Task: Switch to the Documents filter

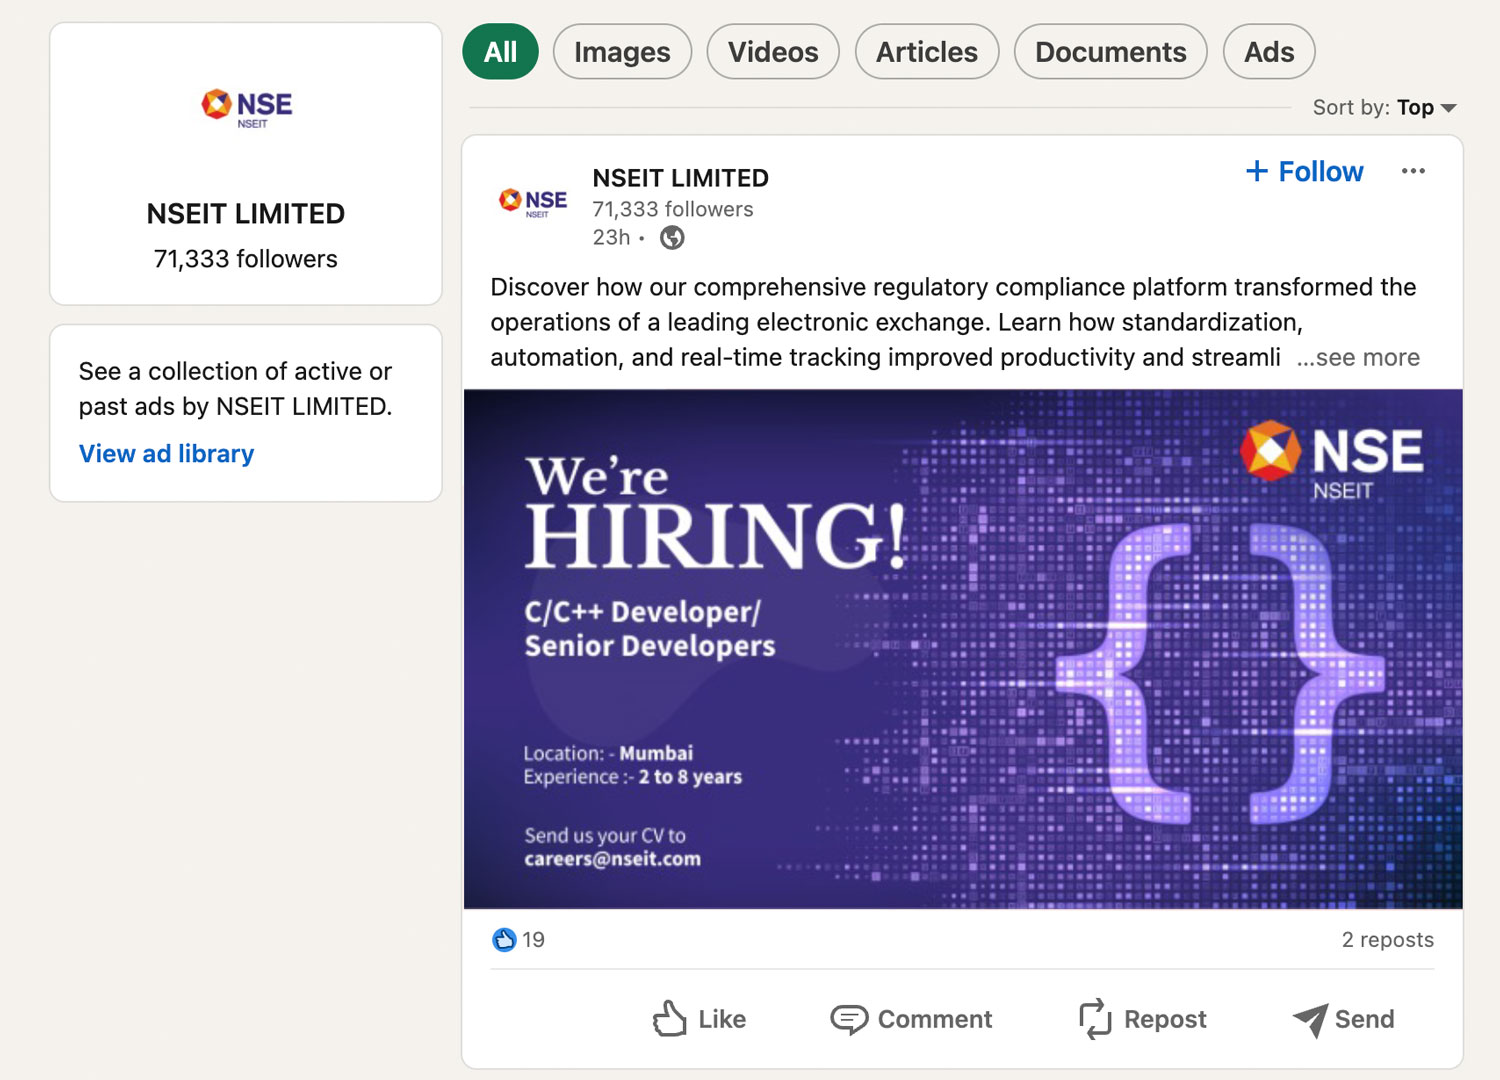Action: tap(1110, 52)
